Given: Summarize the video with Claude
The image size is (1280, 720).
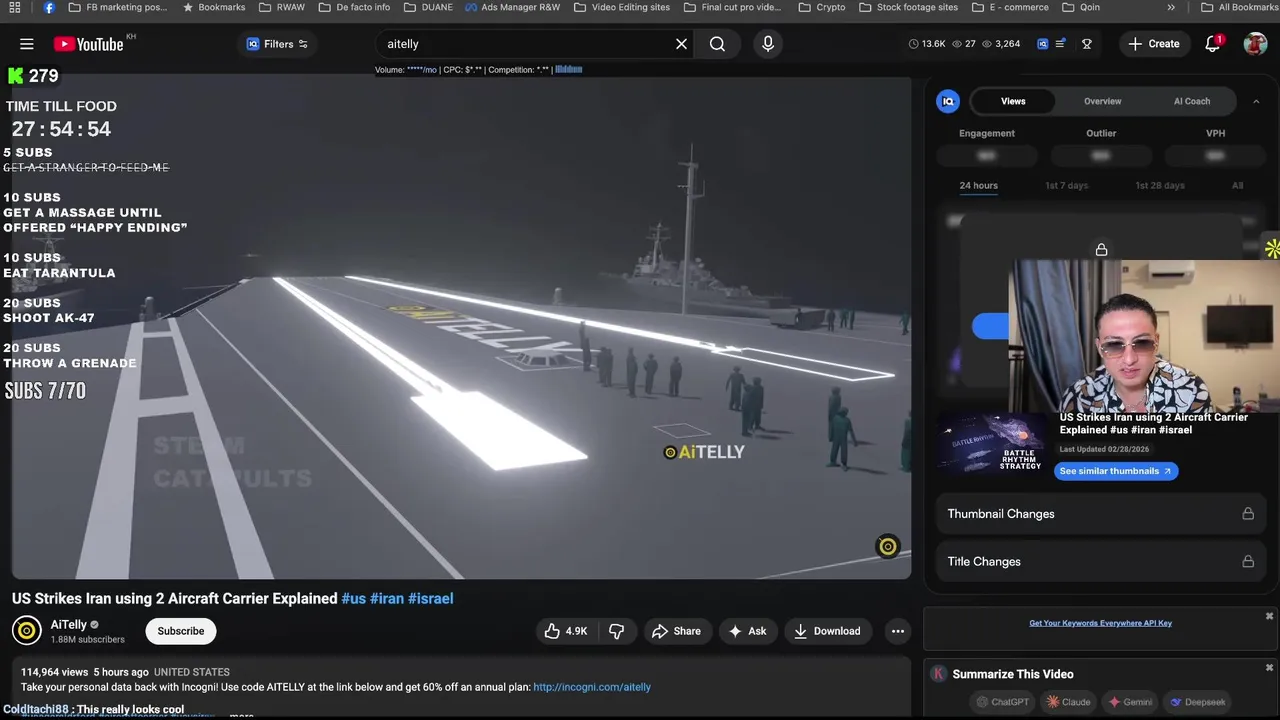Looking at the screenshot, I should pyautogui.click(x=1069, y=702).
